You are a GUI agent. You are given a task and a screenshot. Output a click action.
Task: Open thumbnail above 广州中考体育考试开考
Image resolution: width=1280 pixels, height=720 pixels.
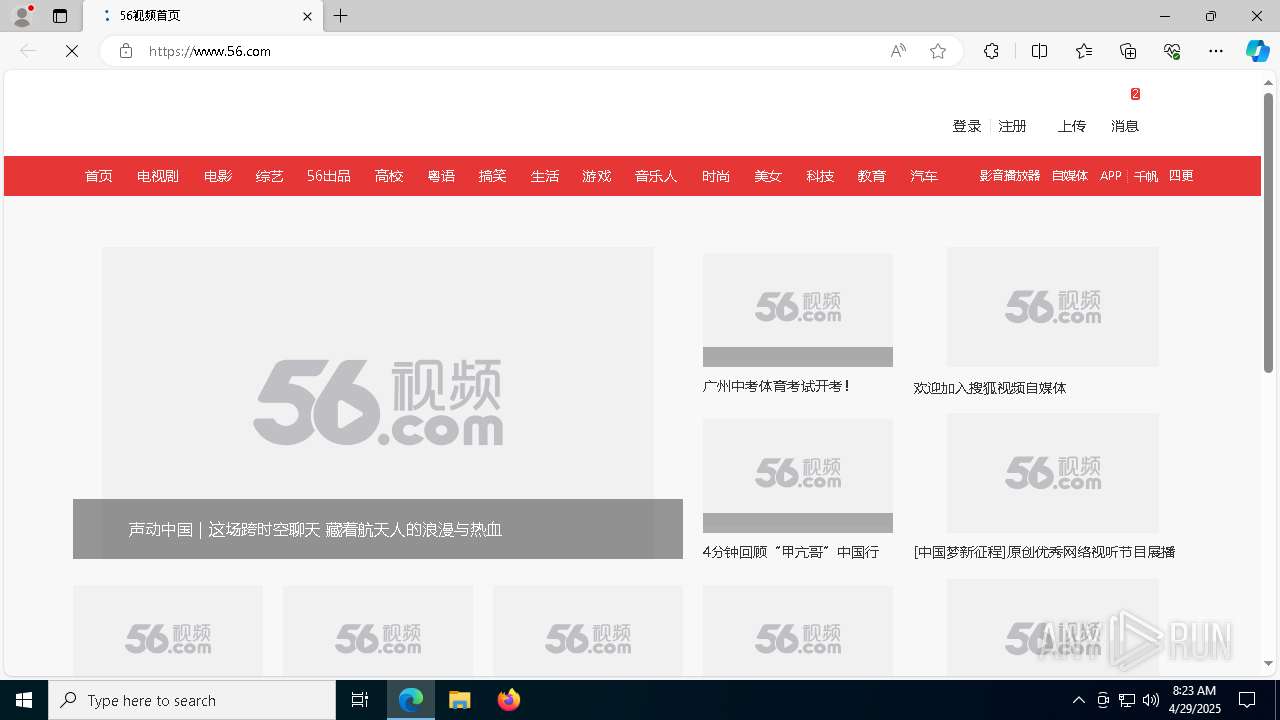click(x=798, y=310)
